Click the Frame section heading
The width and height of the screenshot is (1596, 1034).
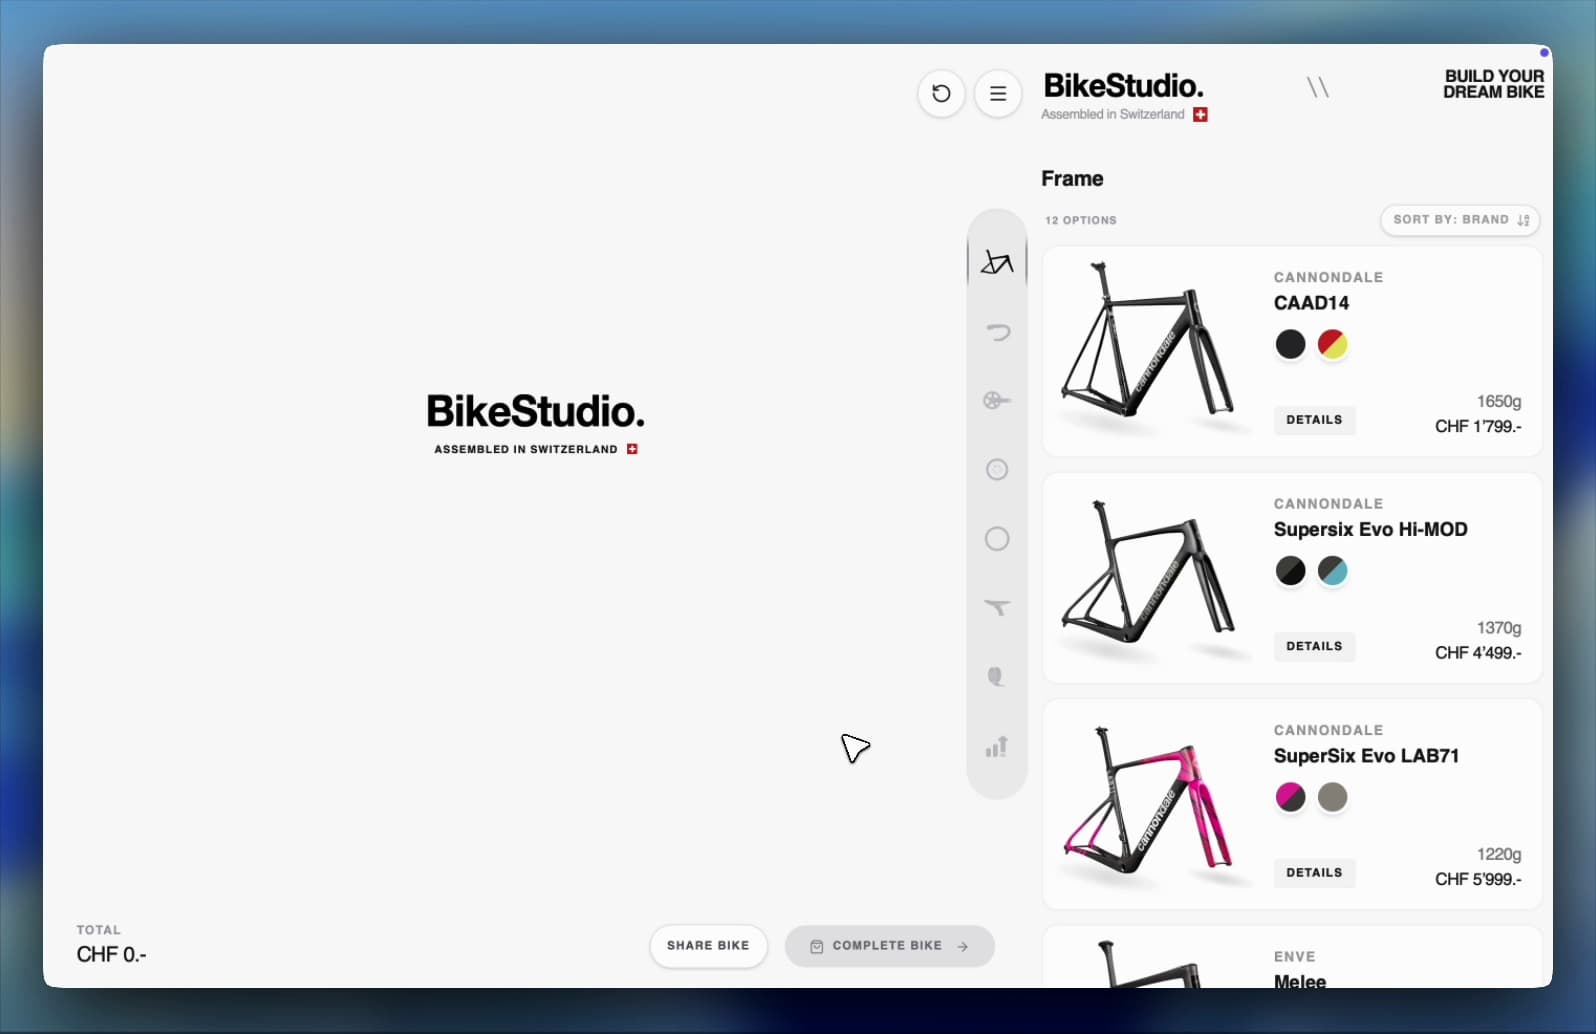coord(1072,179)
